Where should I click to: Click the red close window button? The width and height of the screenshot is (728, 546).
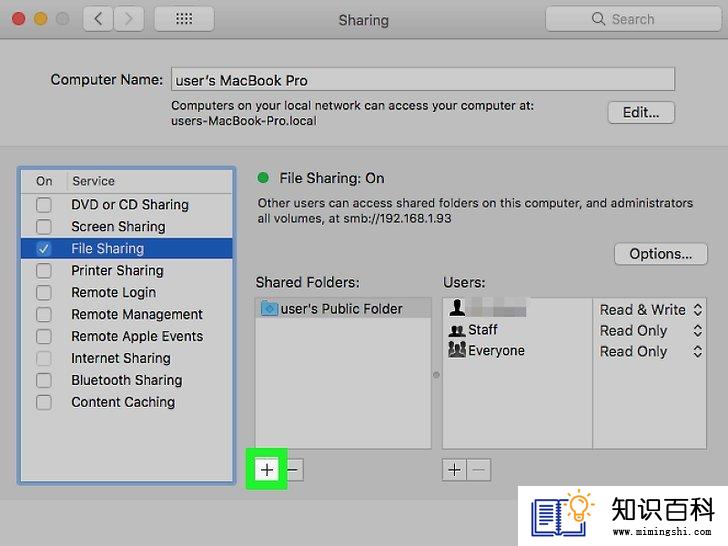pos(19,19)
